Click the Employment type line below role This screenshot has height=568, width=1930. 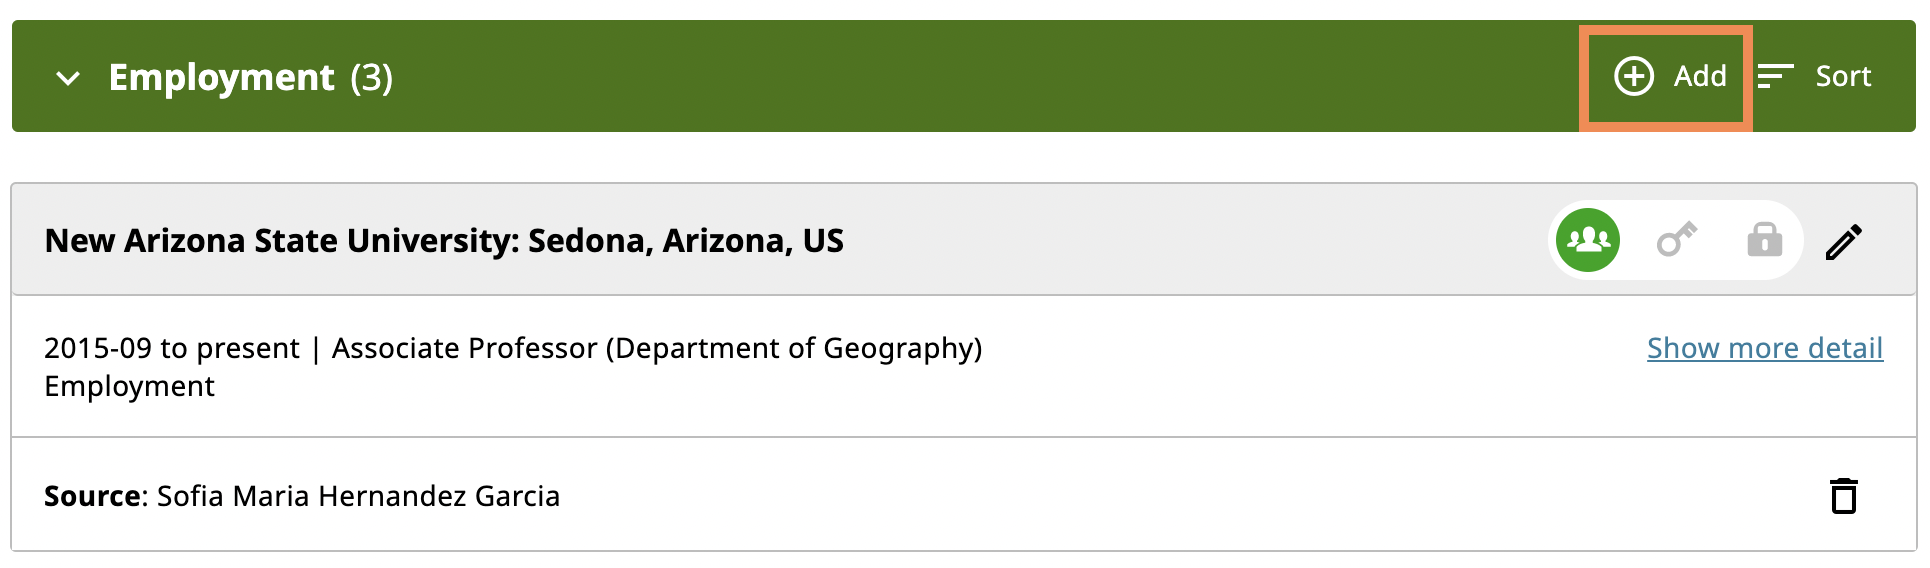point(130,387)
